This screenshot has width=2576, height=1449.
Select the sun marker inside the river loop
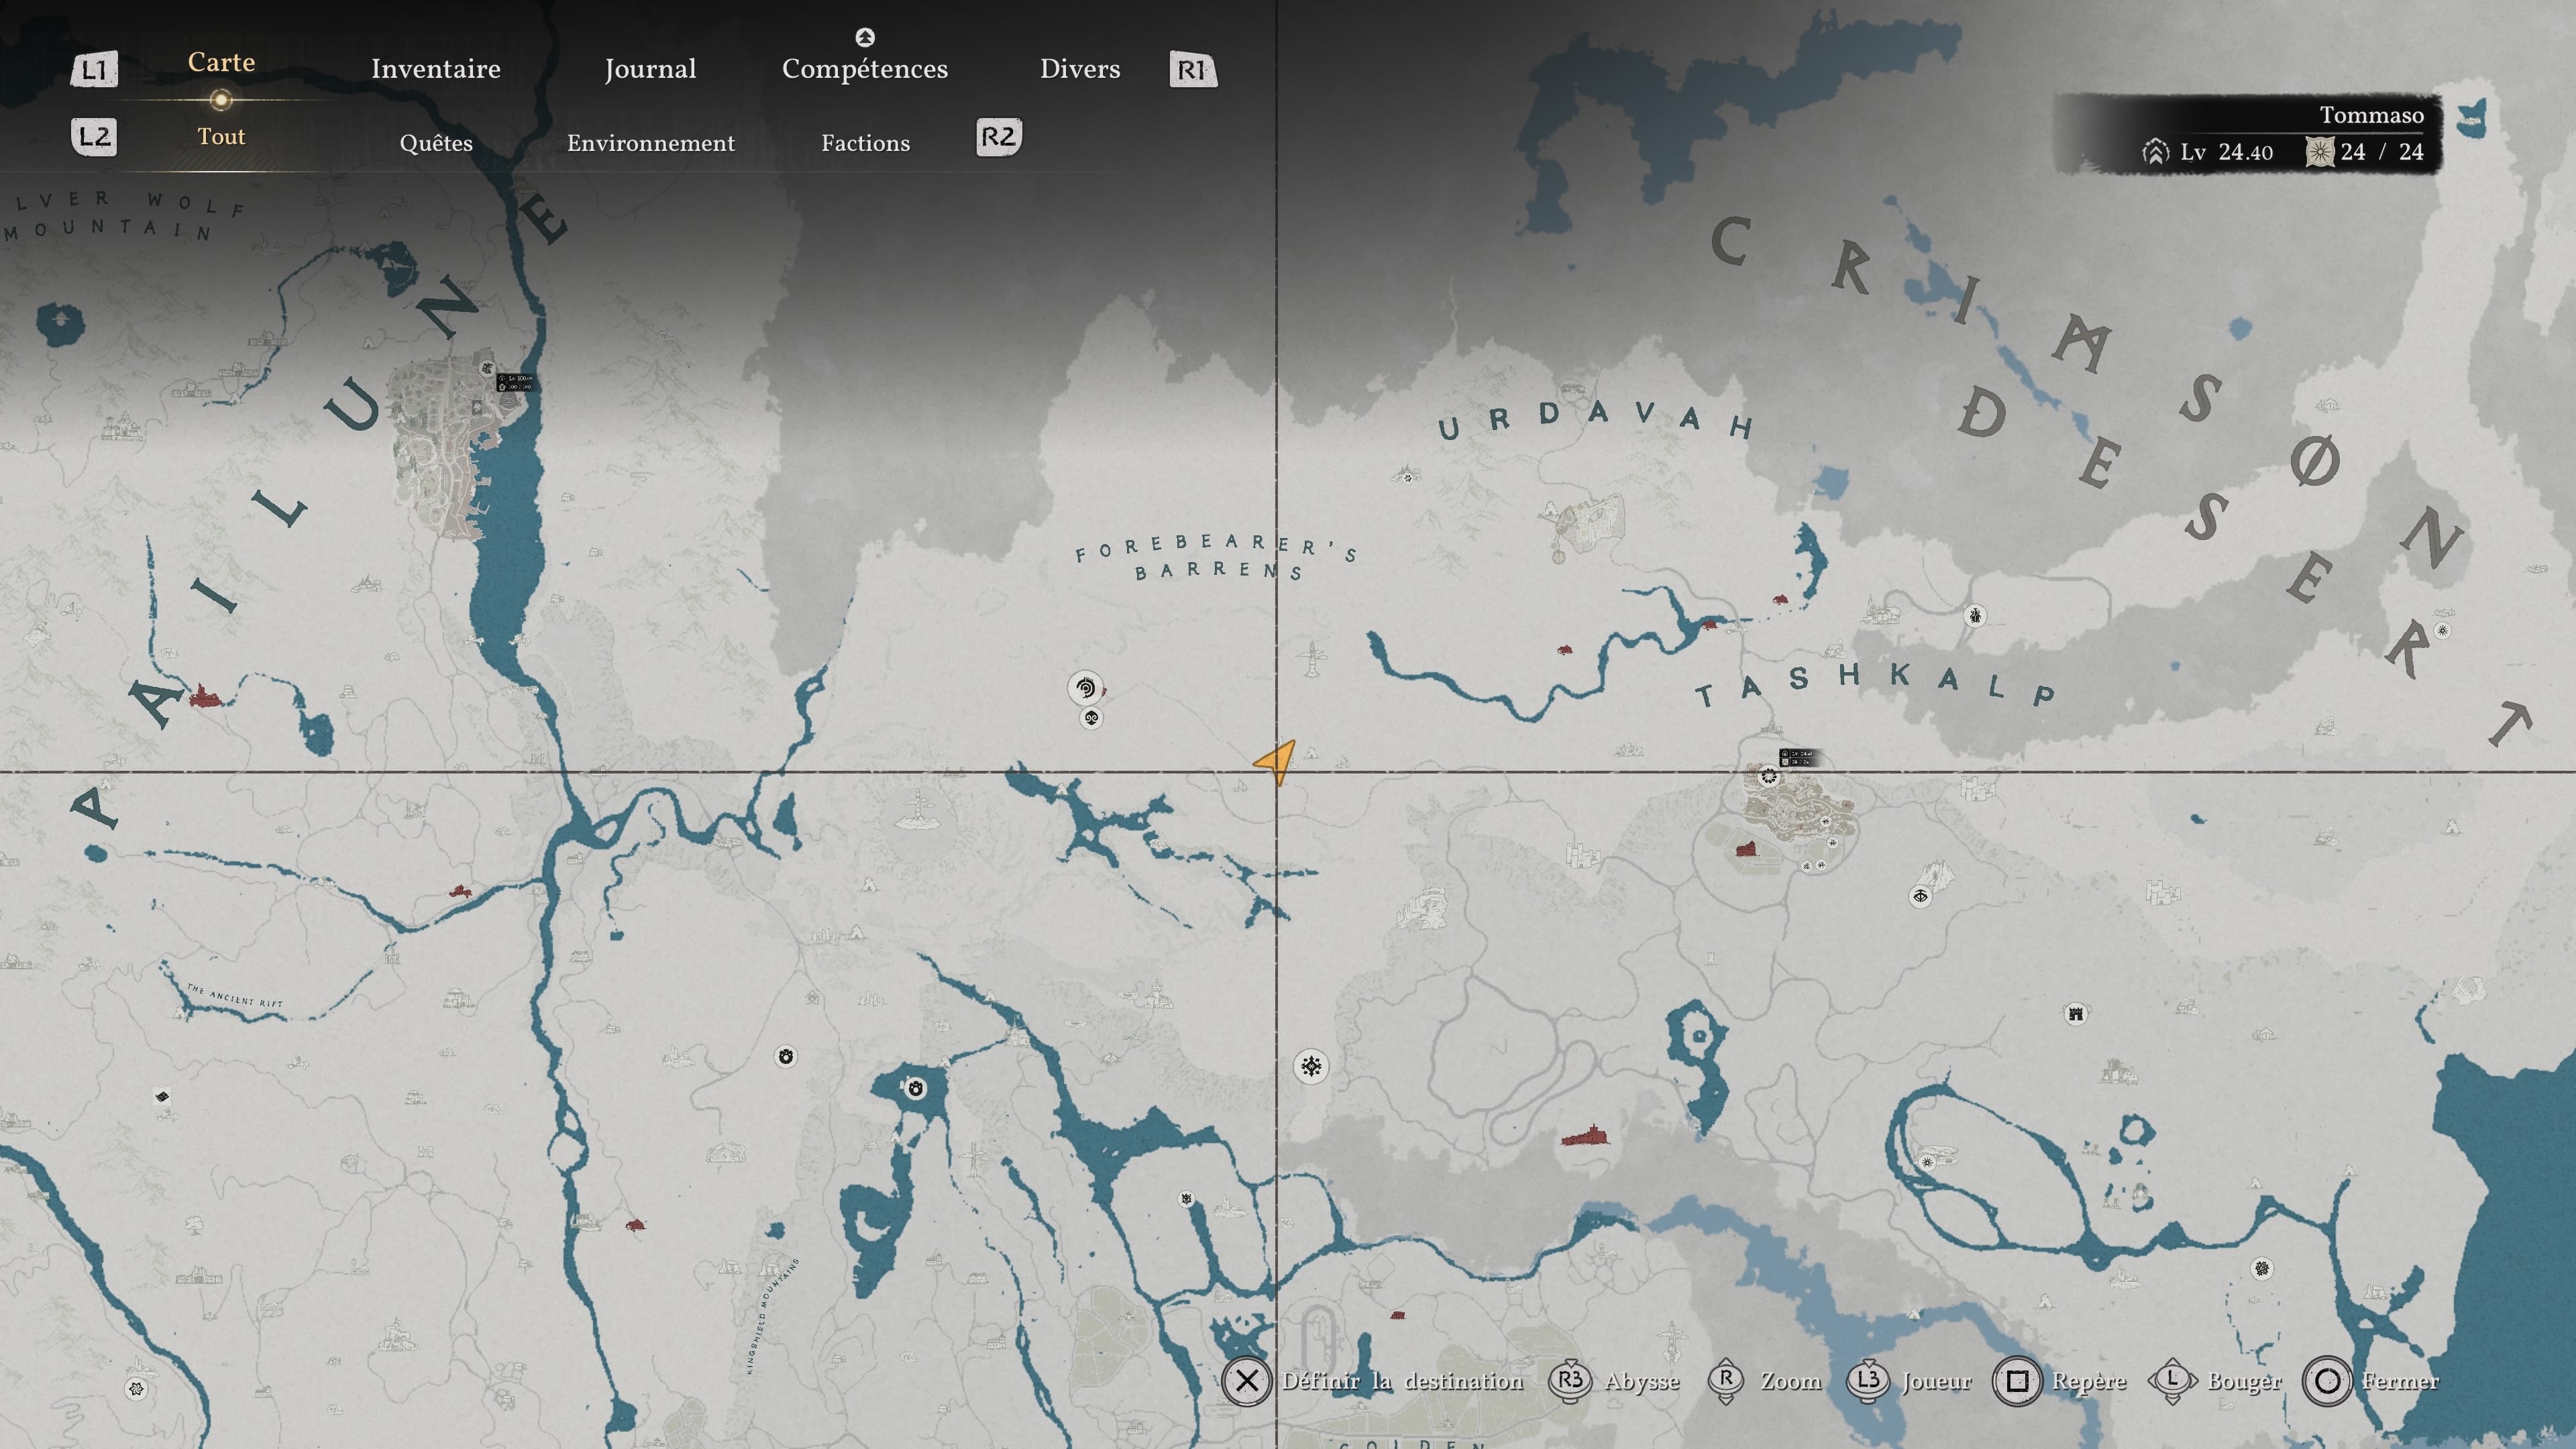pos(1927,1162)
